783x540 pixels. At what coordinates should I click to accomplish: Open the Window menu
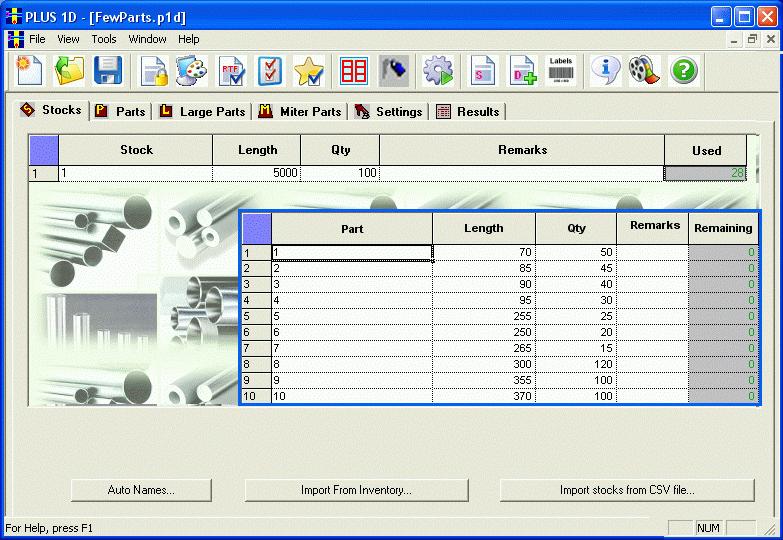coord(147,39)
